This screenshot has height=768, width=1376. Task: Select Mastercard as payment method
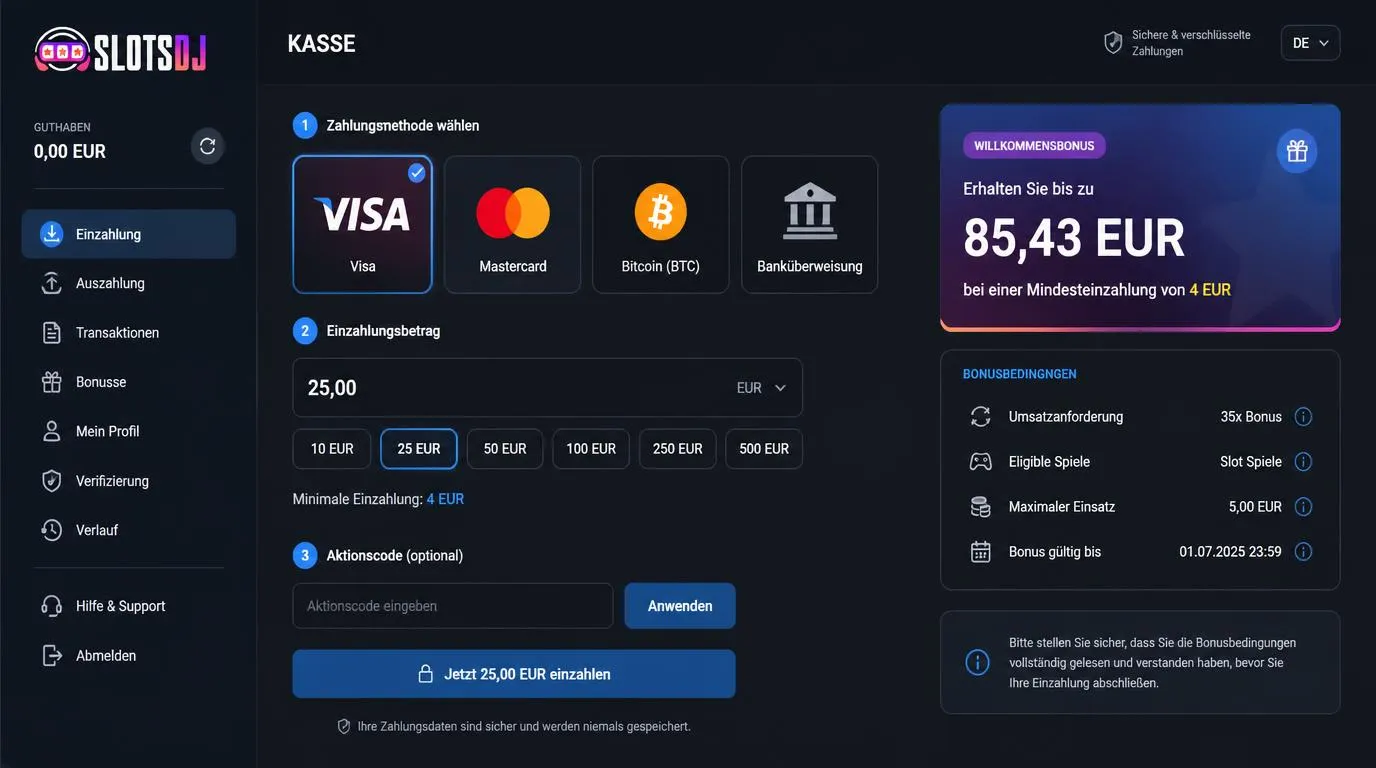point(513,224)
